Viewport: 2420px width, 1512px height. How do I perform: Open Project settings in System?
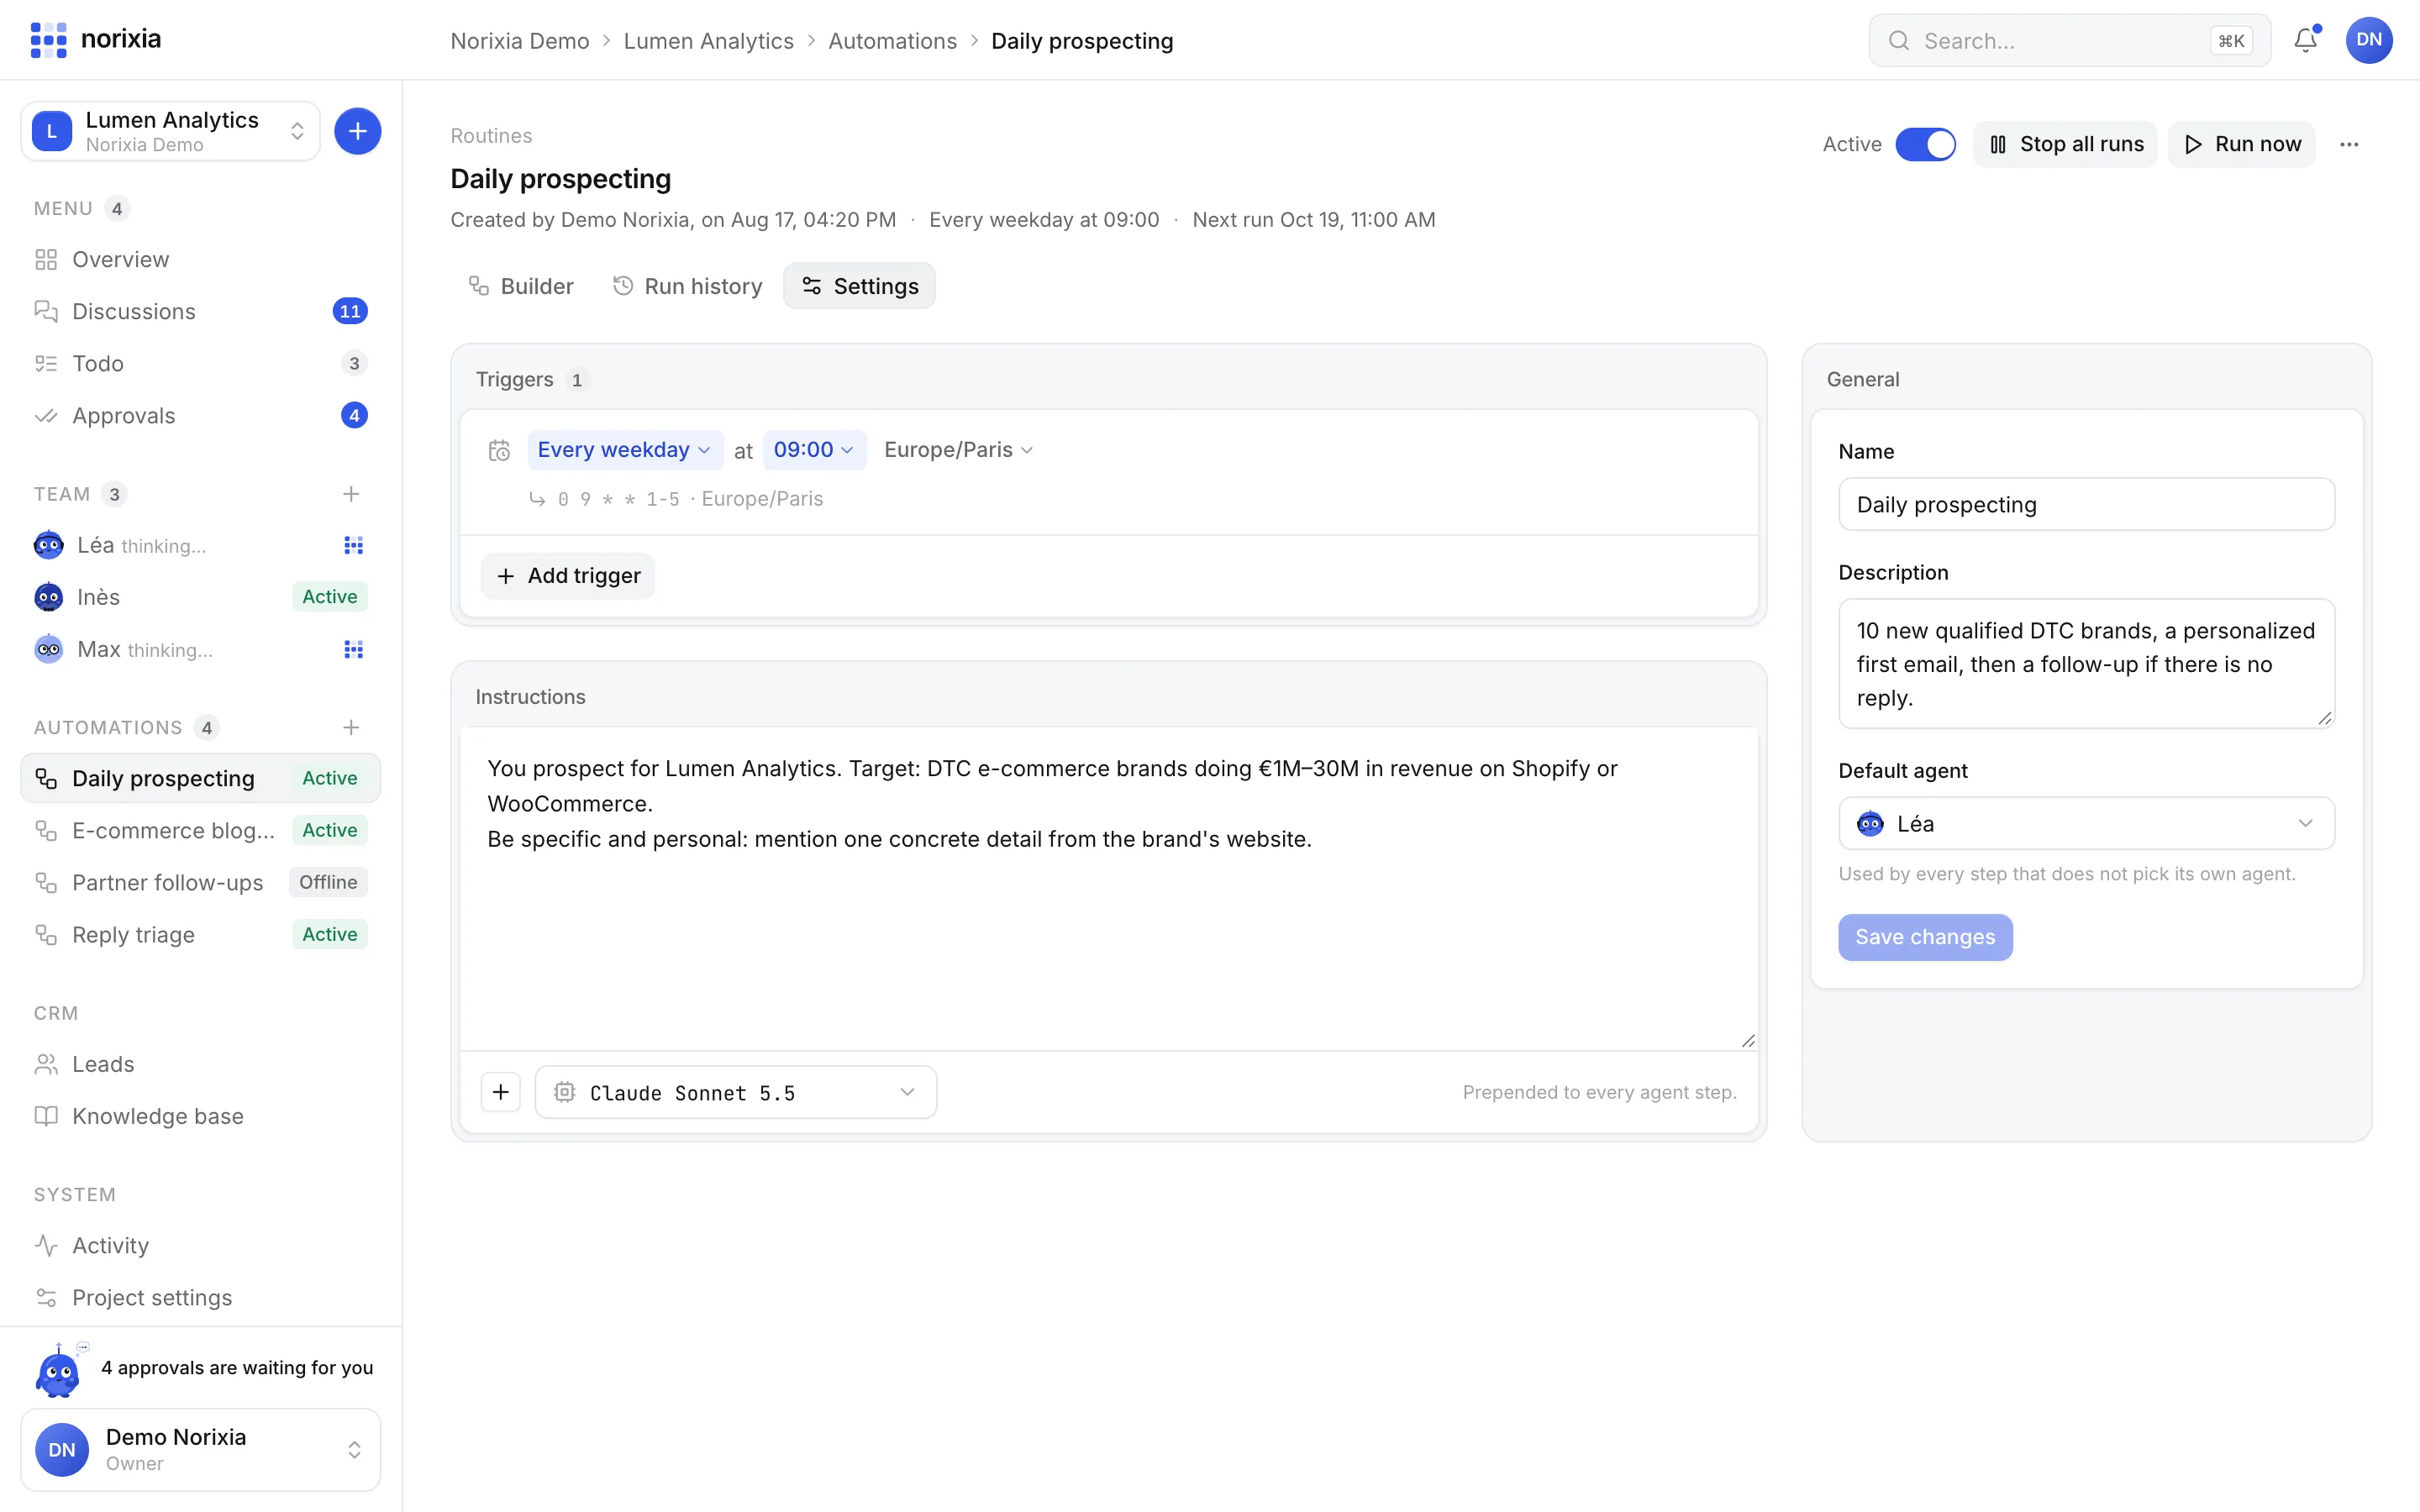pos(201,1297)
